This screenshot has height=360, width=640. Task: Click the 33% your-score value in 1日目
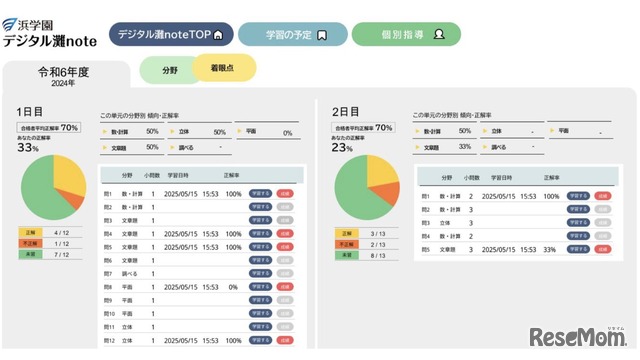(28, 147)
